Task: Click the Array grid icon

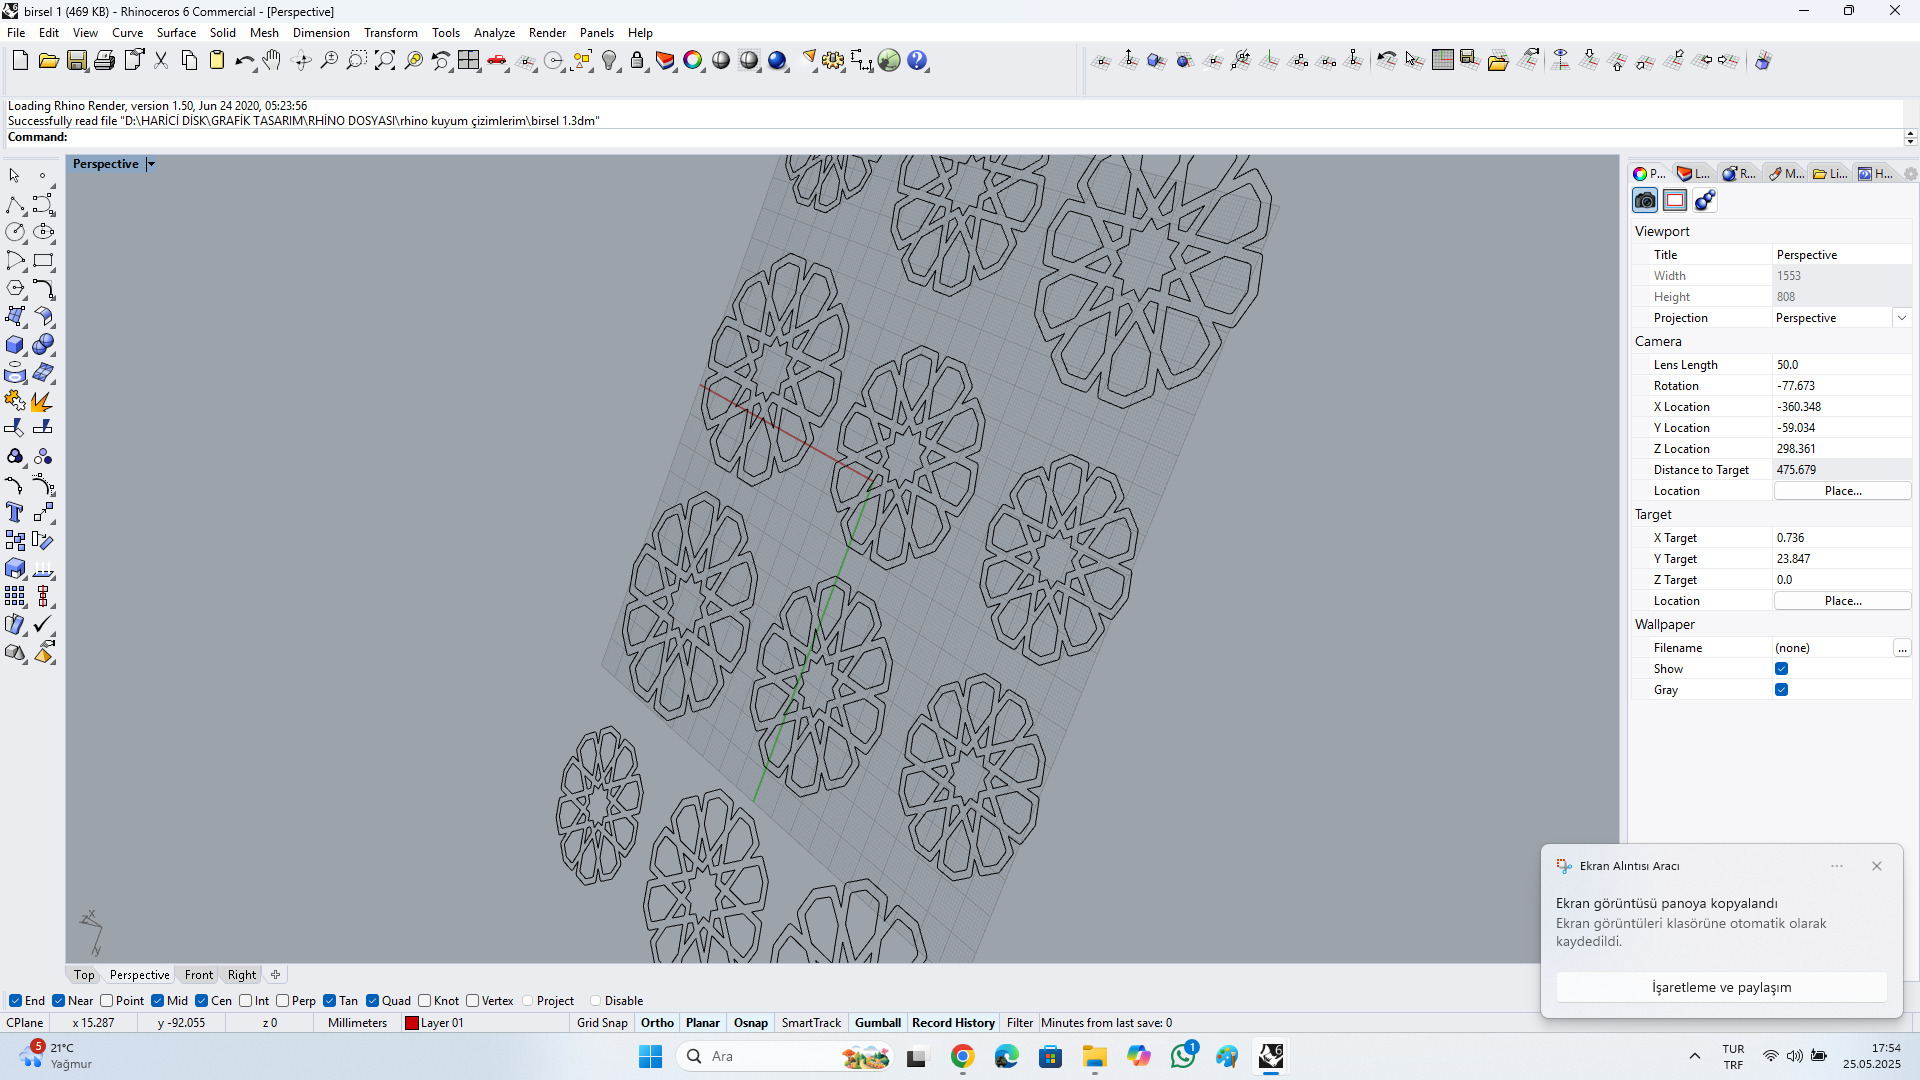Action: [15, 597]
